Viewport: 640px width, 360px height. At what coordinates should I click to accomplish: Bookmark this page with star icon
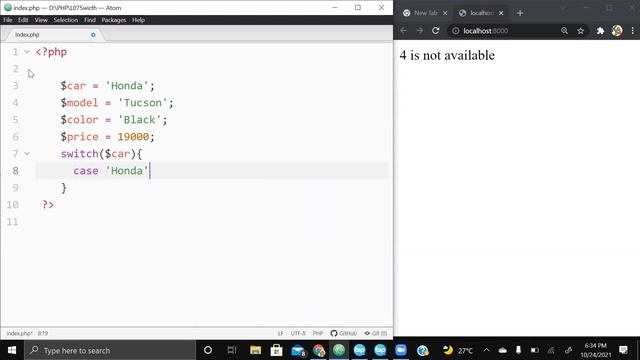pos(580,31)
